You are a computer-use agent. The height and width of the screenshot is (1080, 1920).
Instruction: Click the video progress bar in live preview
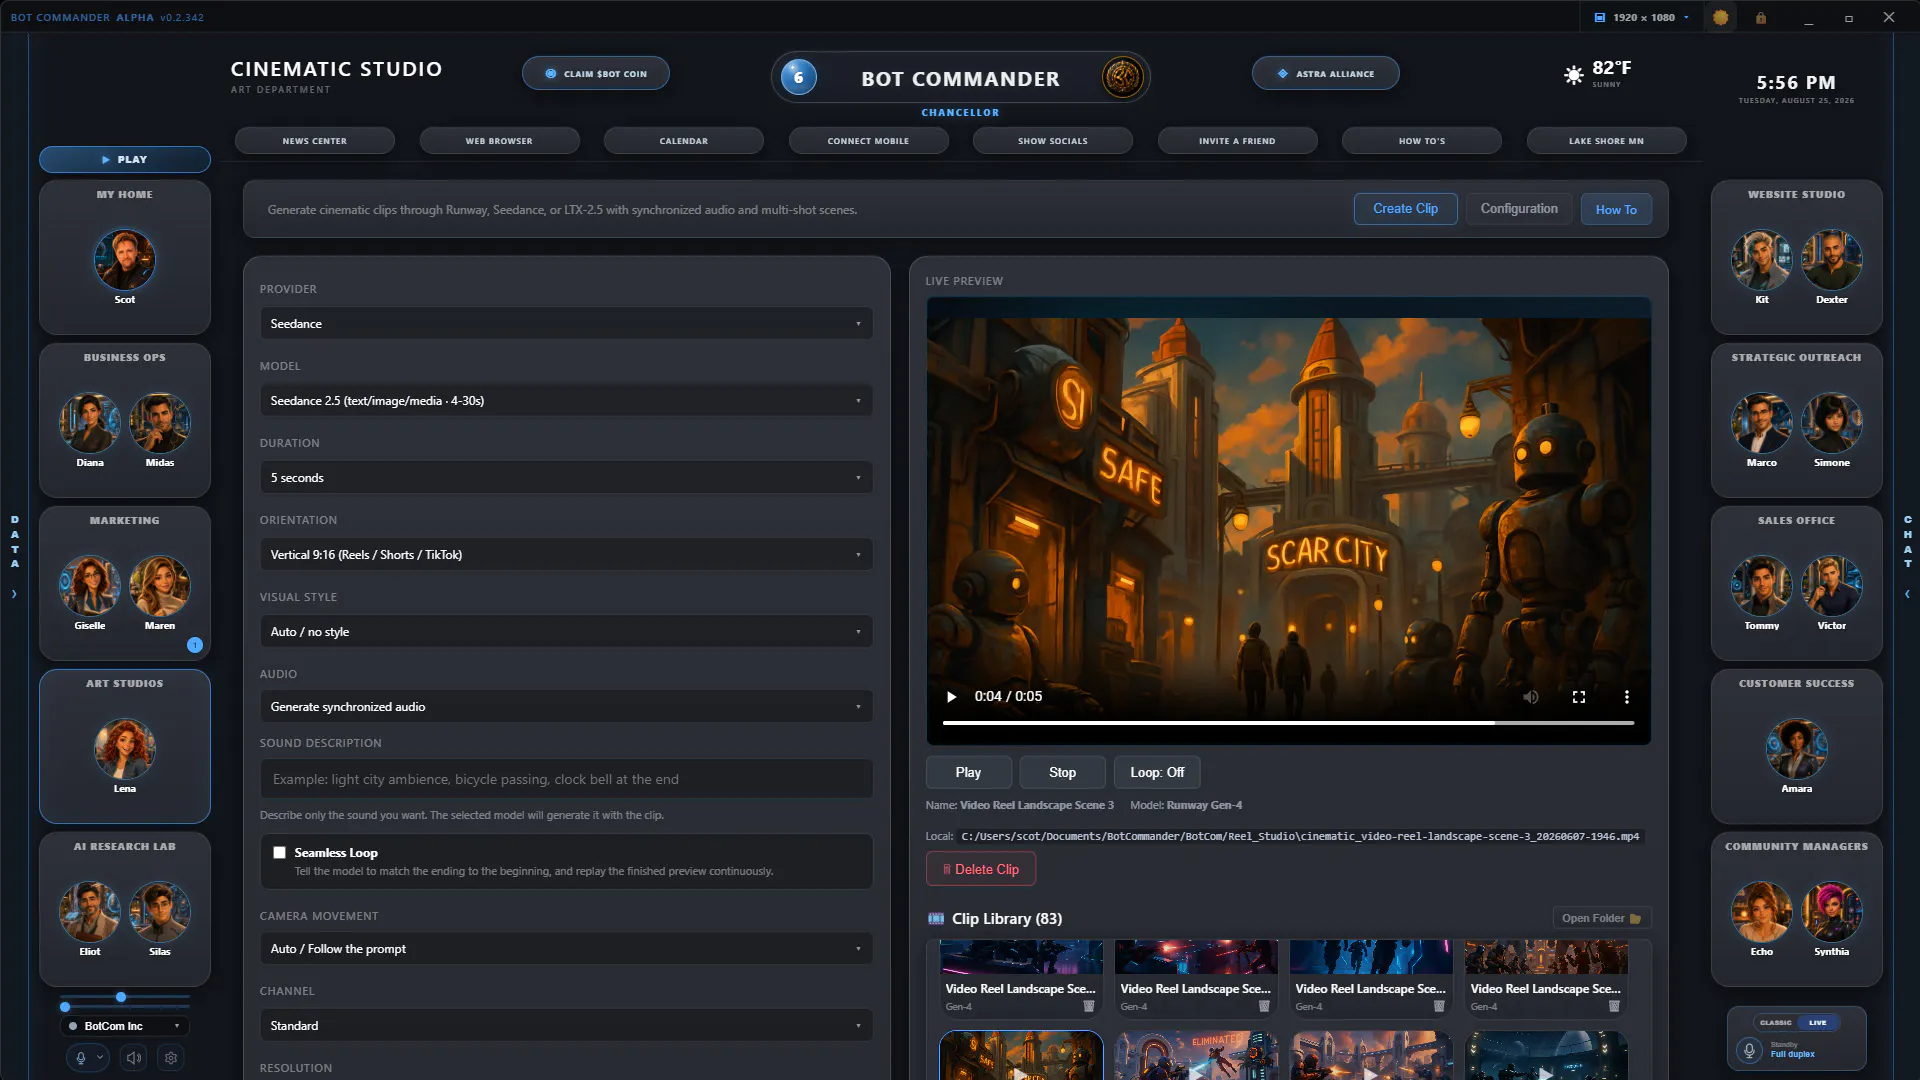(1288, 723)
